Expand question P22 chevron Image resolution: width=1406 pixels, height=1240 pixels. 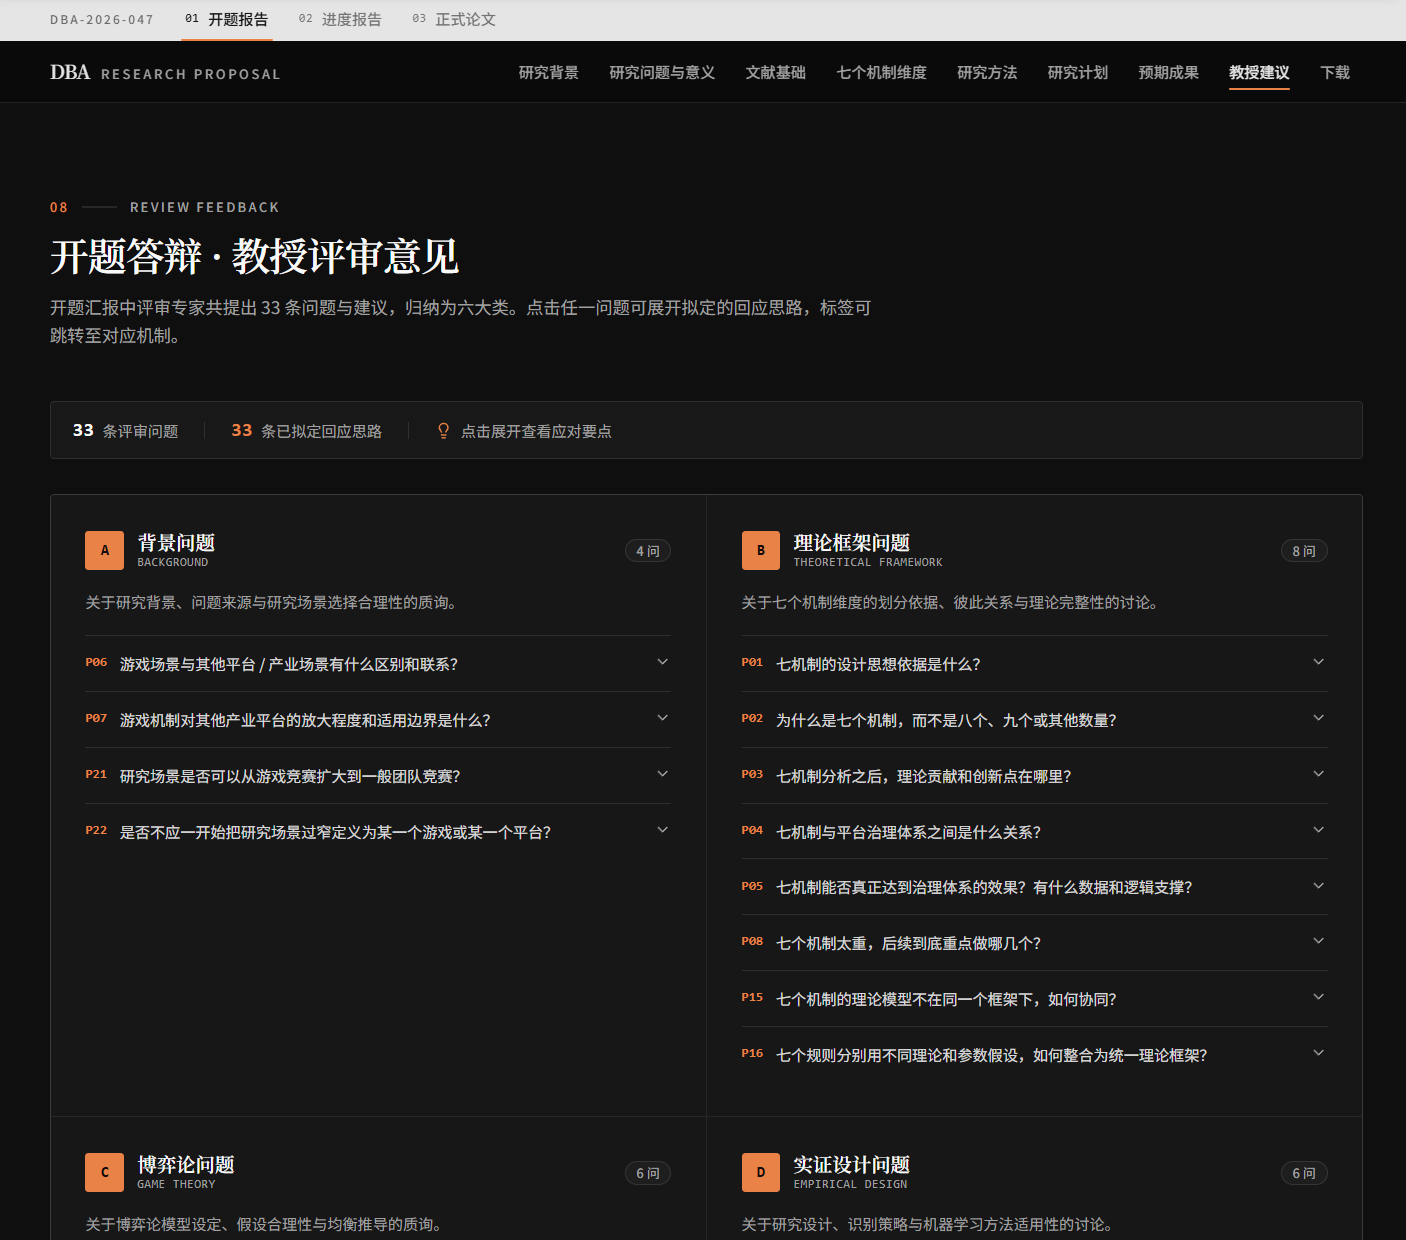tap(662, 831)
